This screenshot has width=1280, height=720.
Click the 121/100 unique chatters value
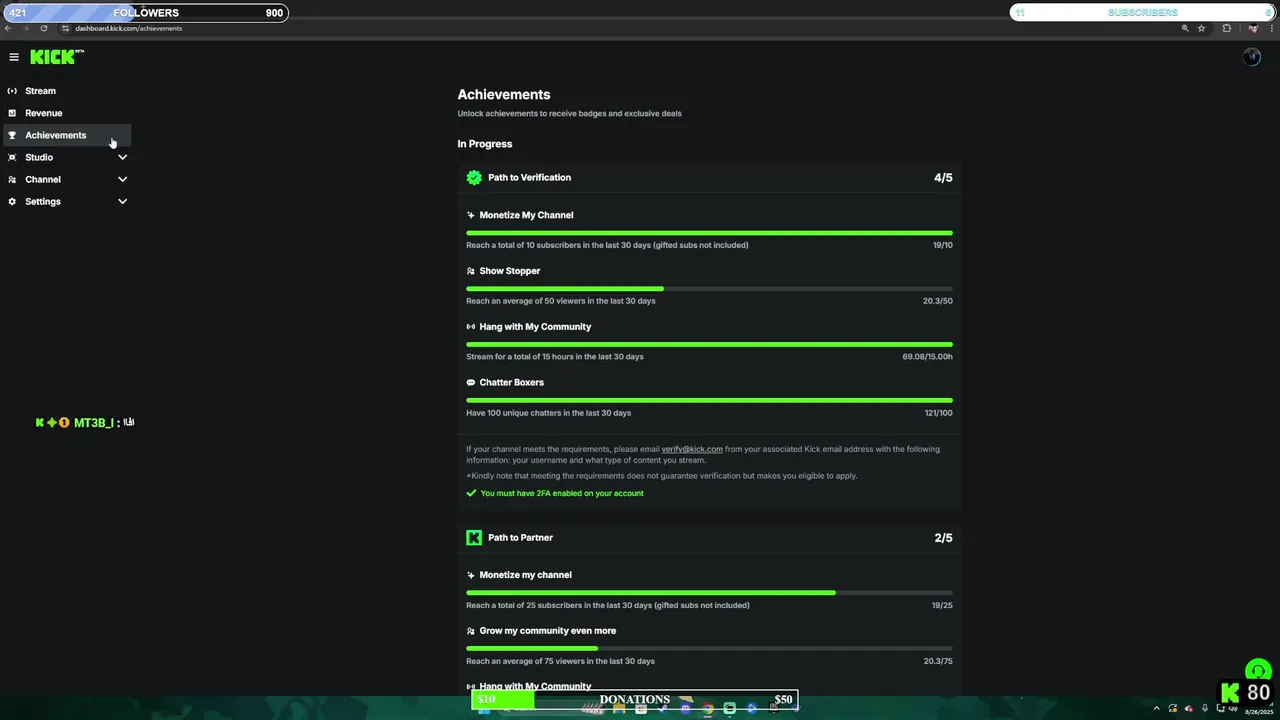(x=939, y=413)
